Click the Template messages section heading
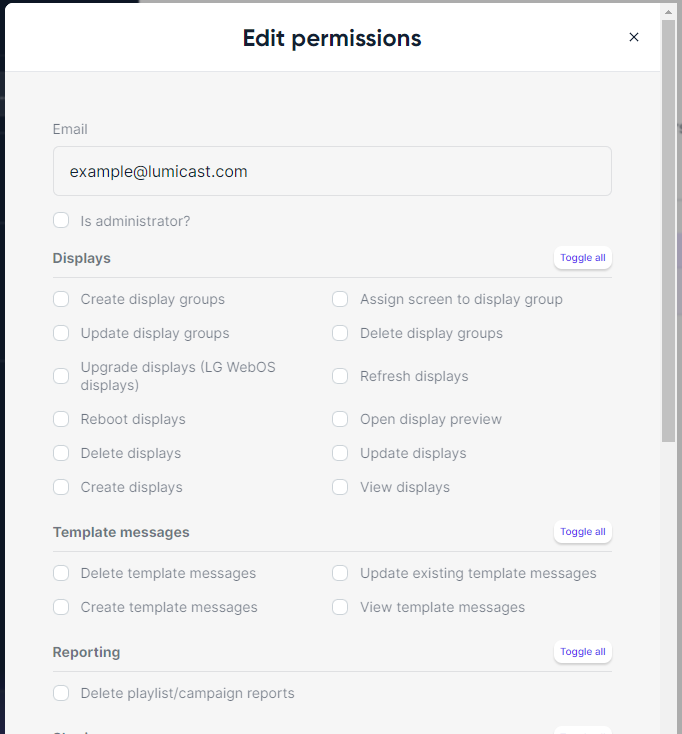Image resolution: width=682 pixels, height=734 pixels. [x=121, y=532]
